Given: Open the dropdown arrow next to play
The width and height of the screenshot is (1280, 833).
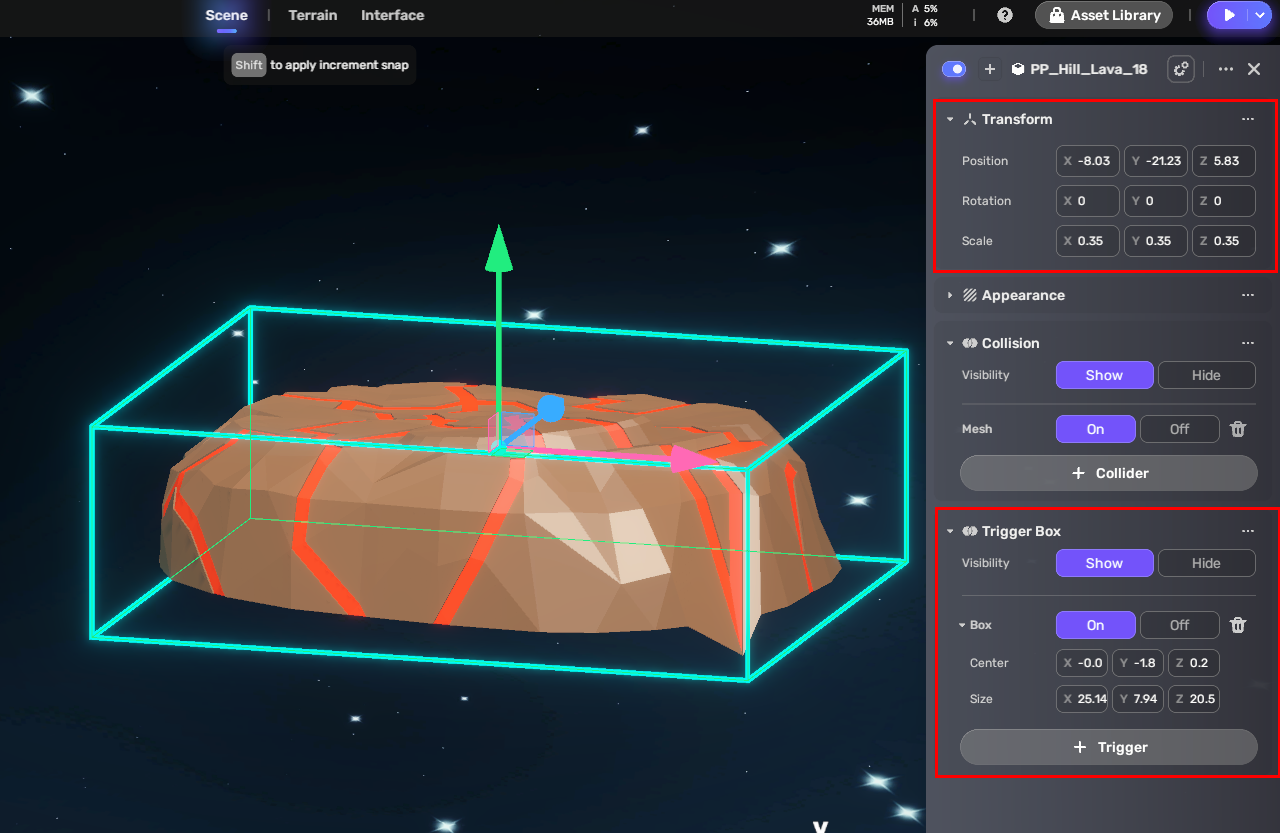Looking at the screenshot, I should click(x=1260, y=15).
